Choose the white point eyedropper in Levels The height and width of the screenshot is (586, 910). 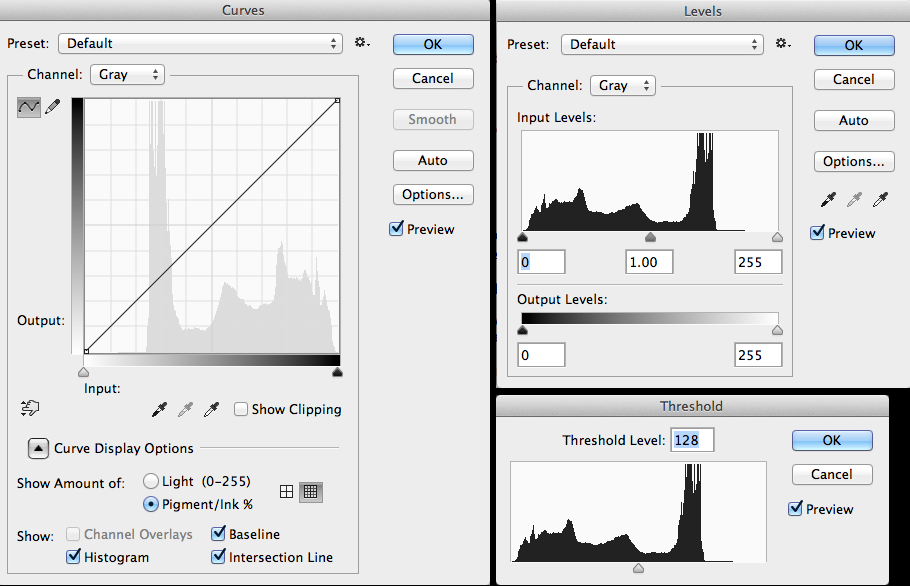point(881,201)
